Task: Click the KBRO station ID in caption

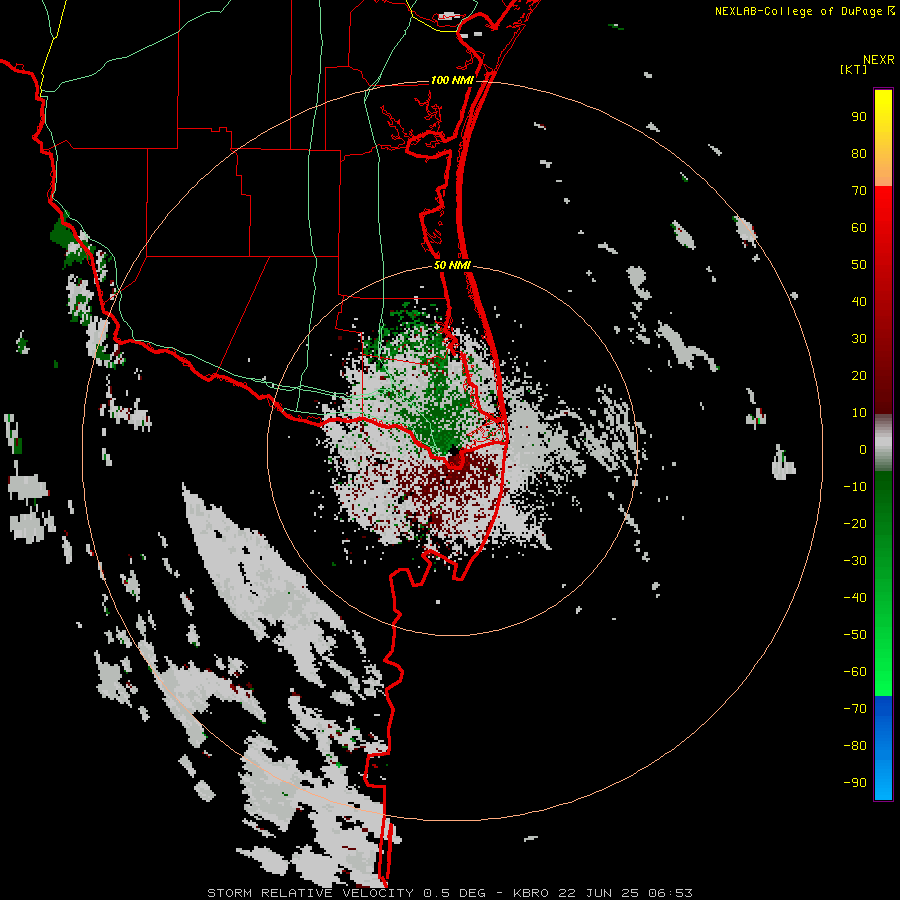Action: point(532,893)
